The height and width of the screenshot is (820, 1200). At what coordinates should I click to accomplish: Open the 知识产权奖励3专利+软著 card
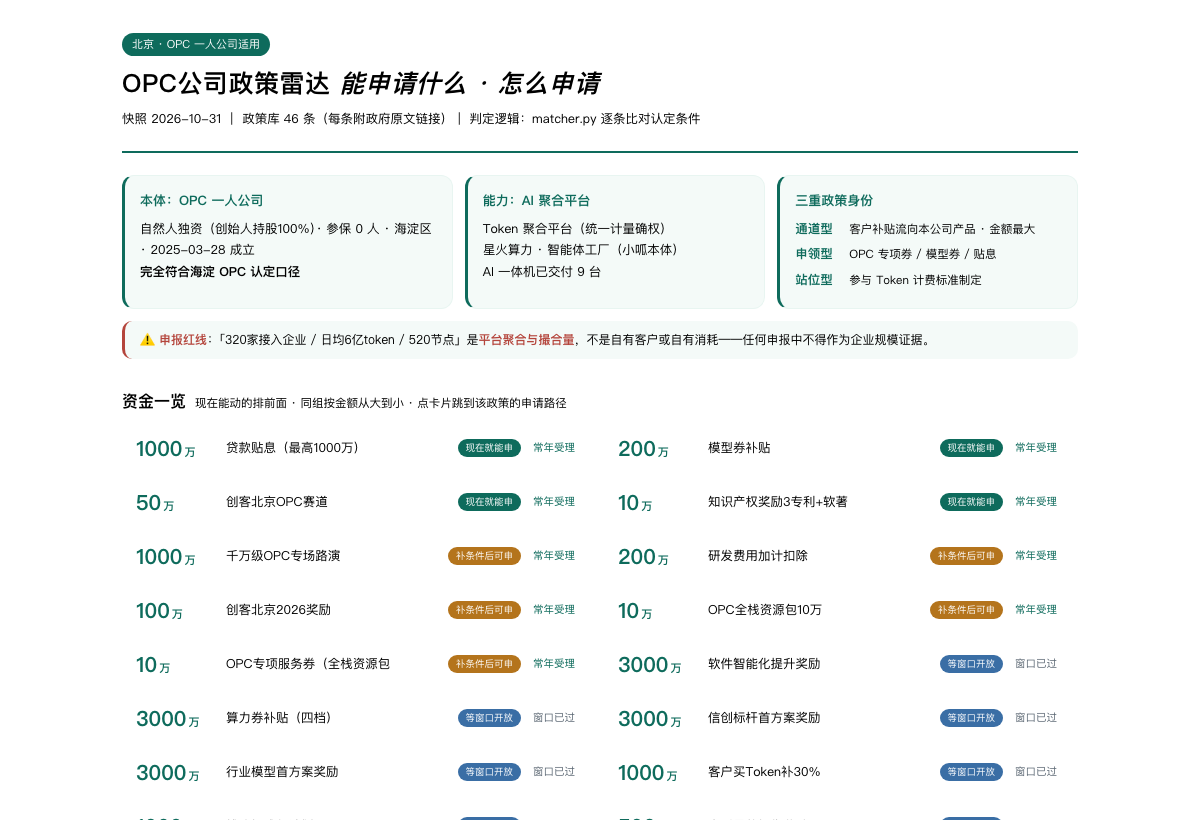click(x=841, y=502)
